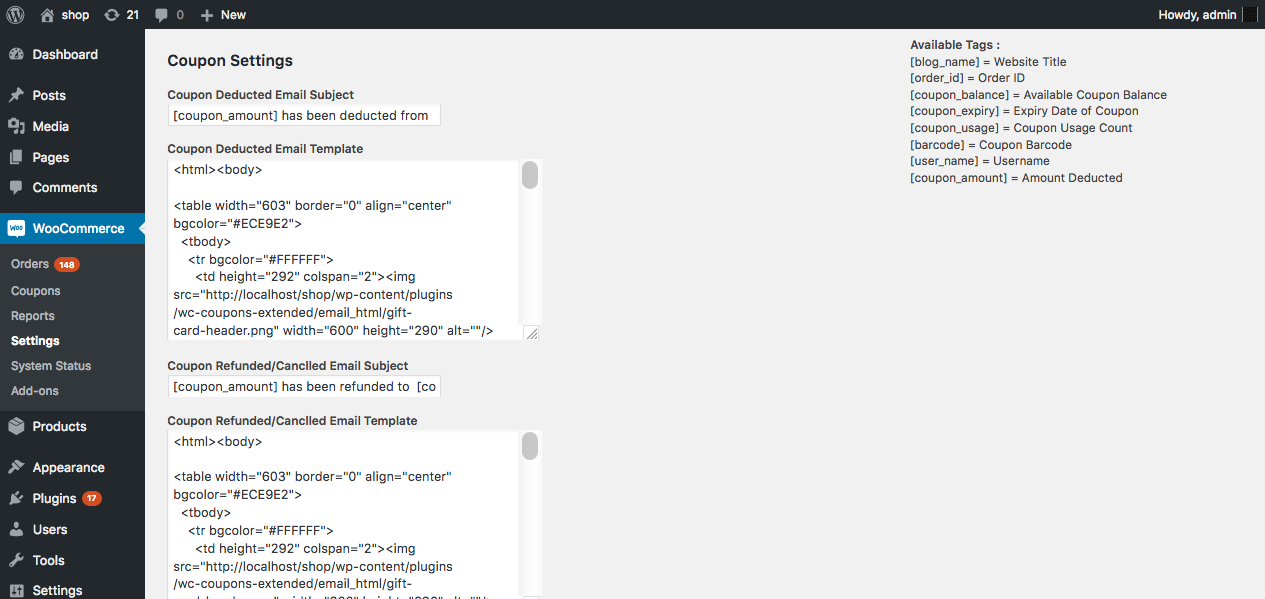This screenshot has width=1265, height=599.
Task: Open WooCommerce Orders submenu item
Action: 30,264
